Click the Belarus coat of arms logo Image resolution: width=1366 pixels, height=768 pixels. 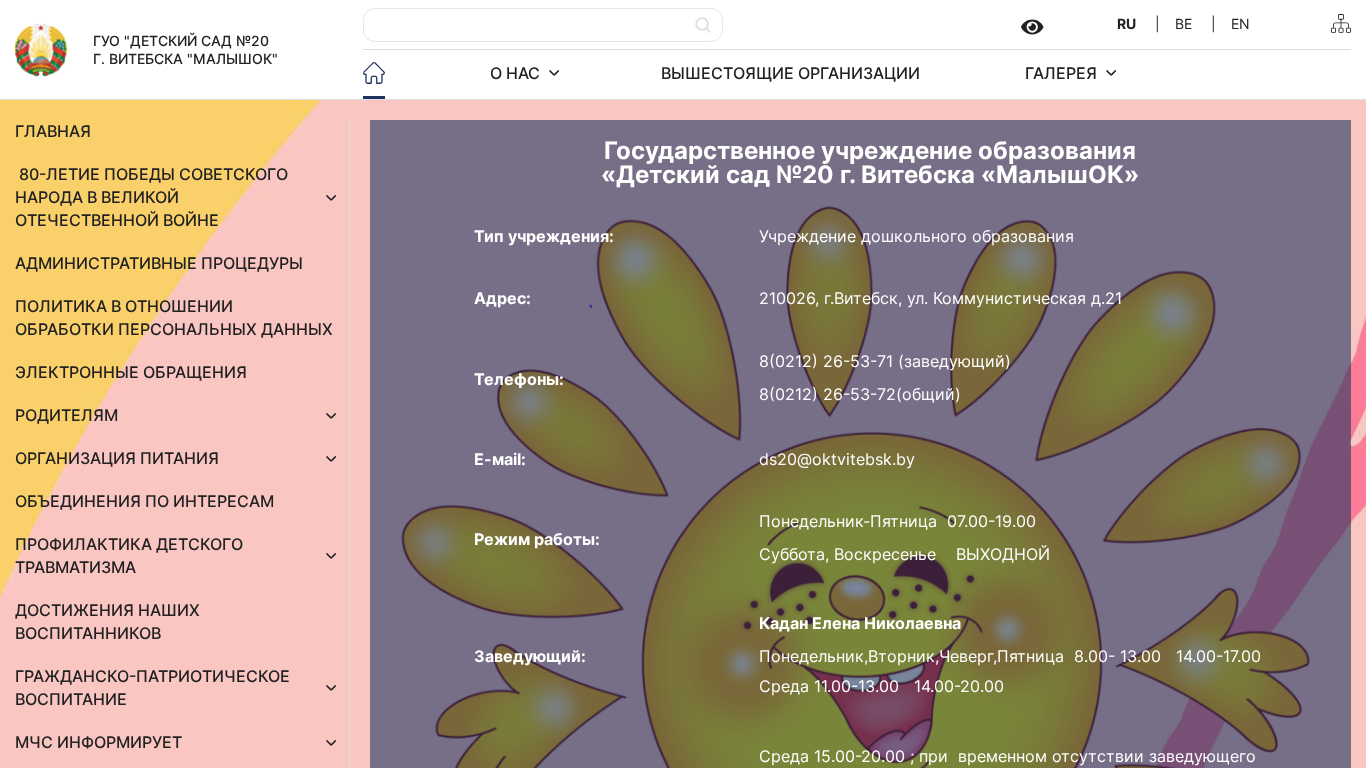pos(41,50)
